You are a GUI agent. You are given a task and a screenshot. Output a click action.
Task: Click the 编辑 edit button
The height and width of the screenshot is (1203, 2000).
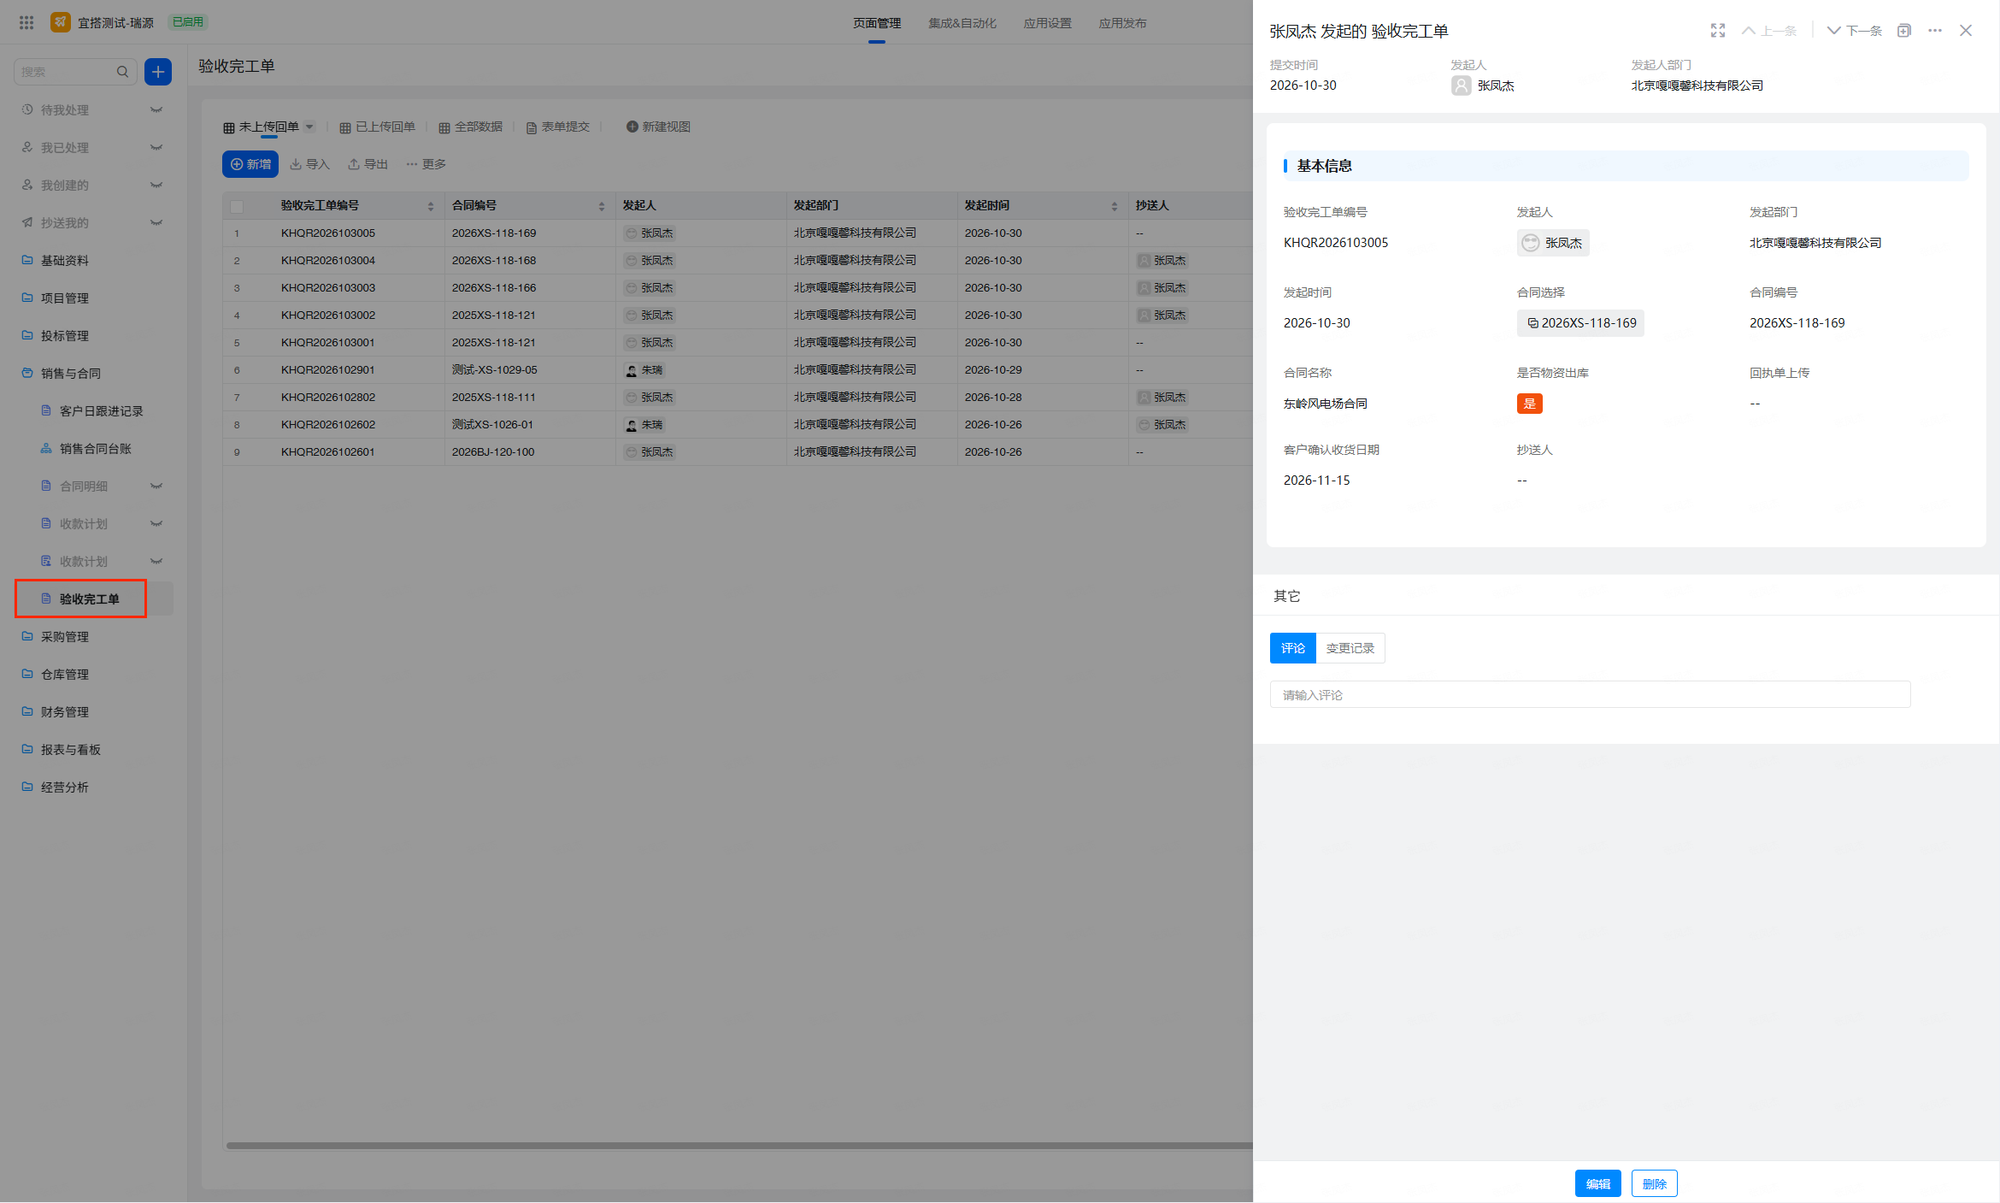click(1598, 1184)
